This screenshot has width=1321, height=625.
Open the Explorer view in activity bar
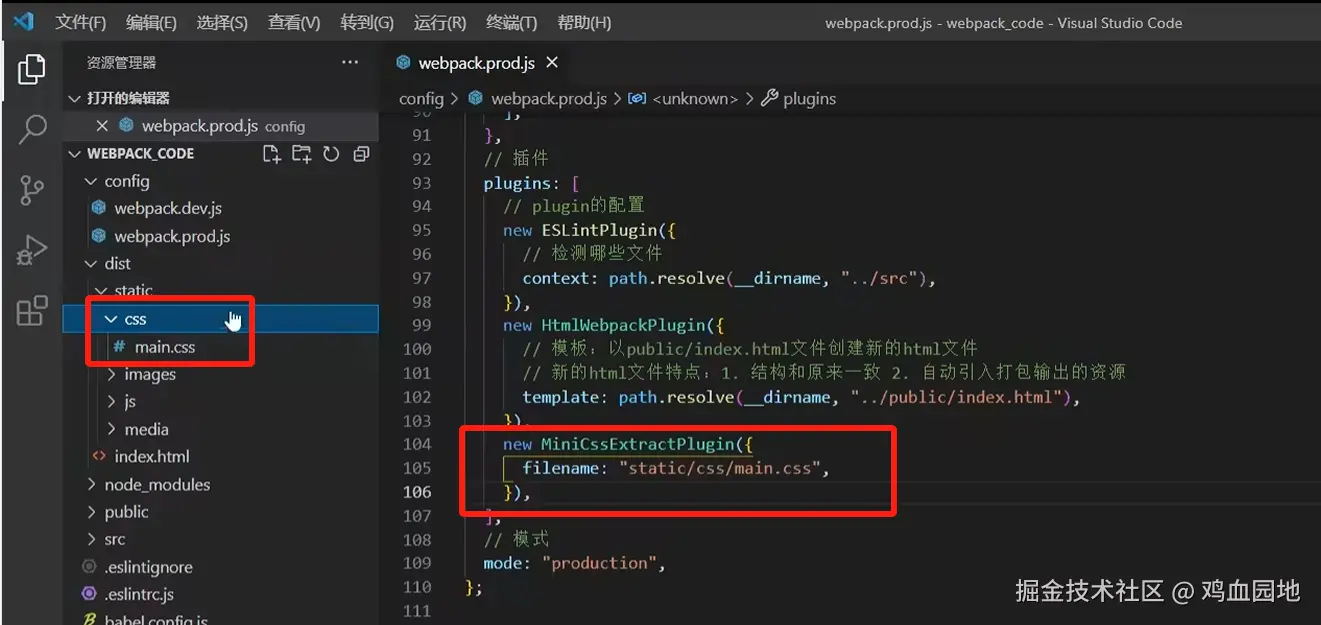pyautogui.click(x=32, y=69)
